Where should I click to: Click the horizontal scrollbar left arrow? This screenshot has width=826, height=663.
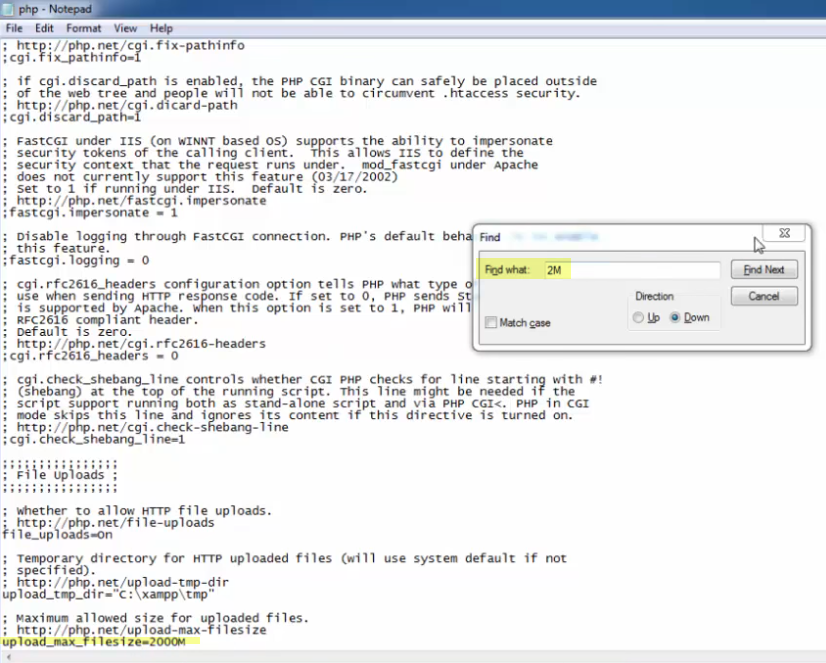click(x=8, y=657)
